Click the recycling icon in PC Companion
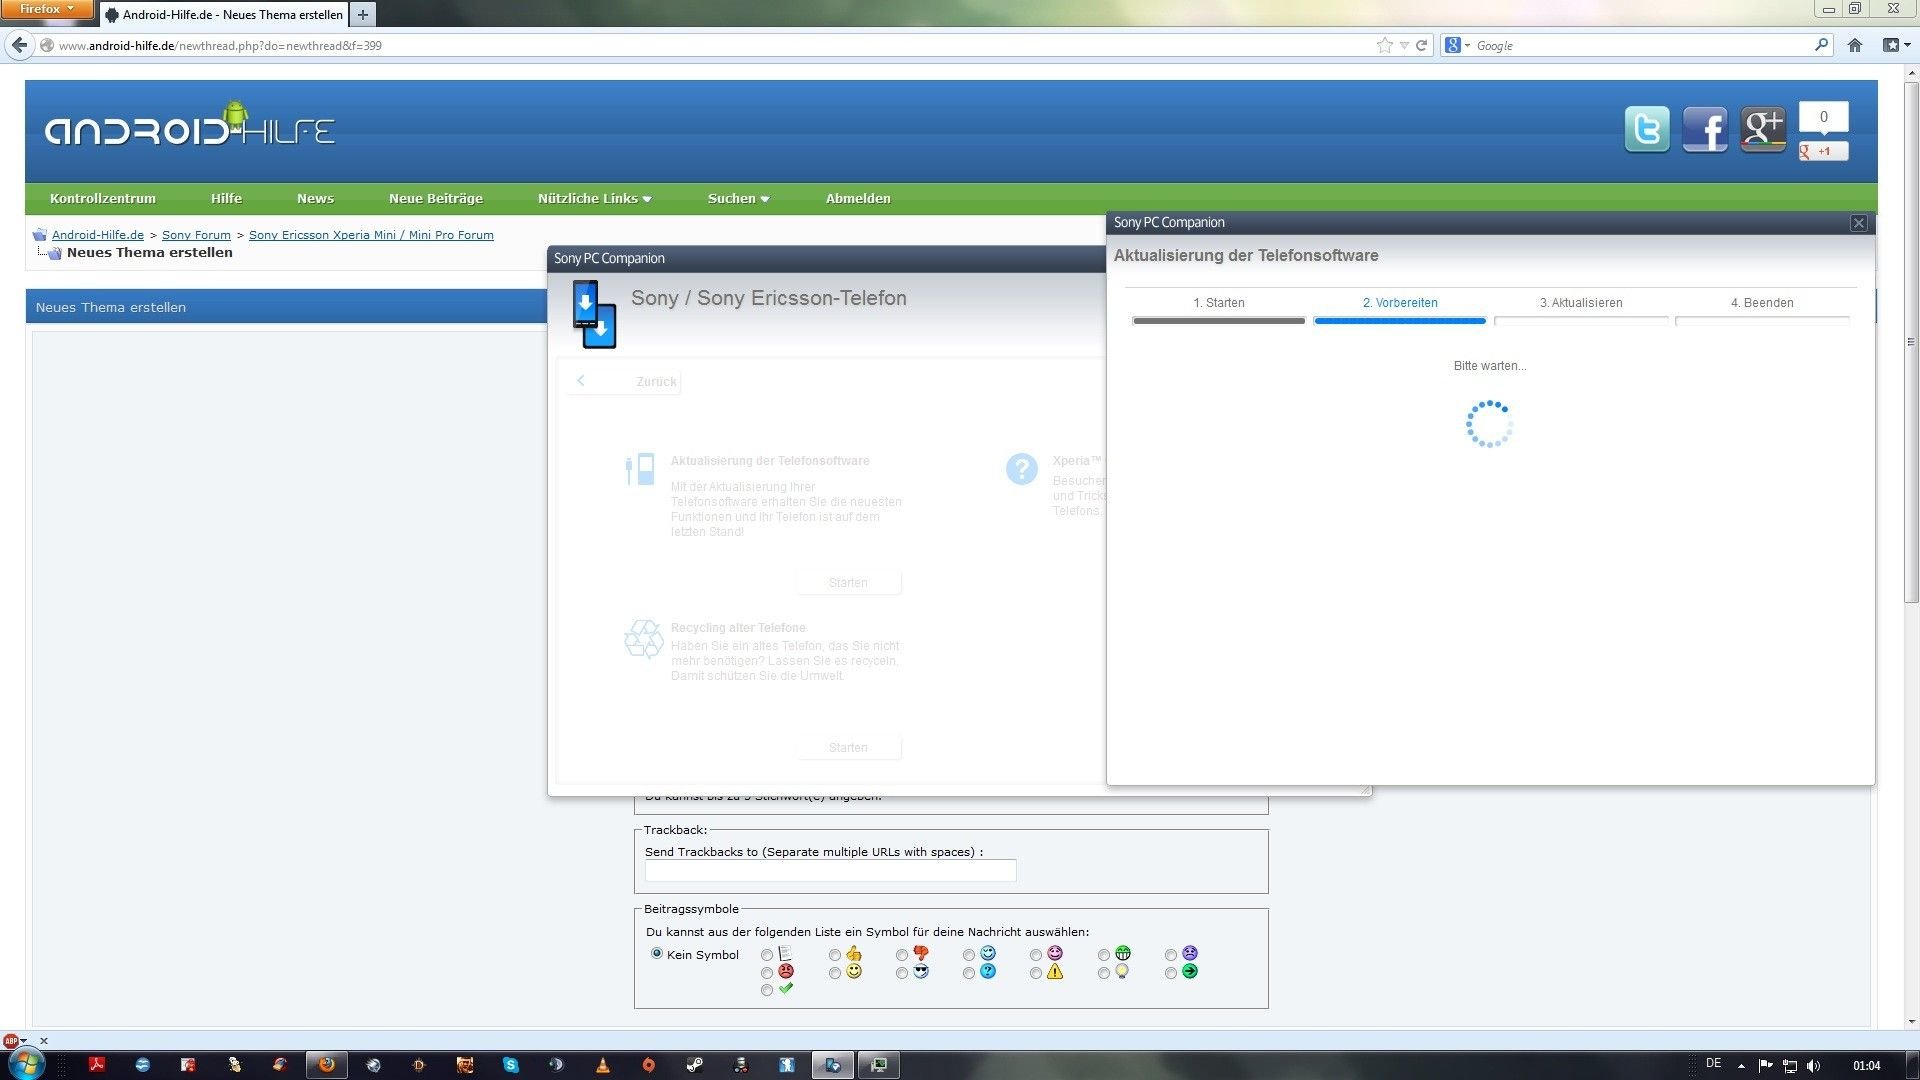The width and height of the screenshot is (1920, 1080). pyautogui.click(x=643, y=639)
